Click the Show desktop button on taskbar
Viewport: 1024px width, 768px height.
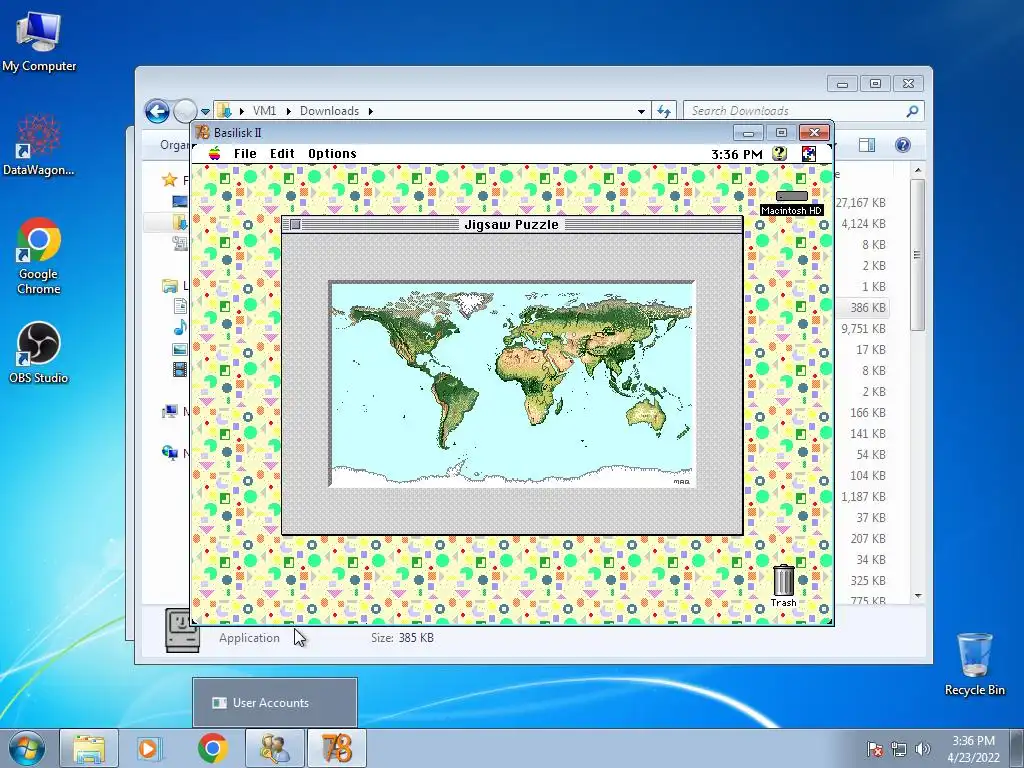[1016, 748]
